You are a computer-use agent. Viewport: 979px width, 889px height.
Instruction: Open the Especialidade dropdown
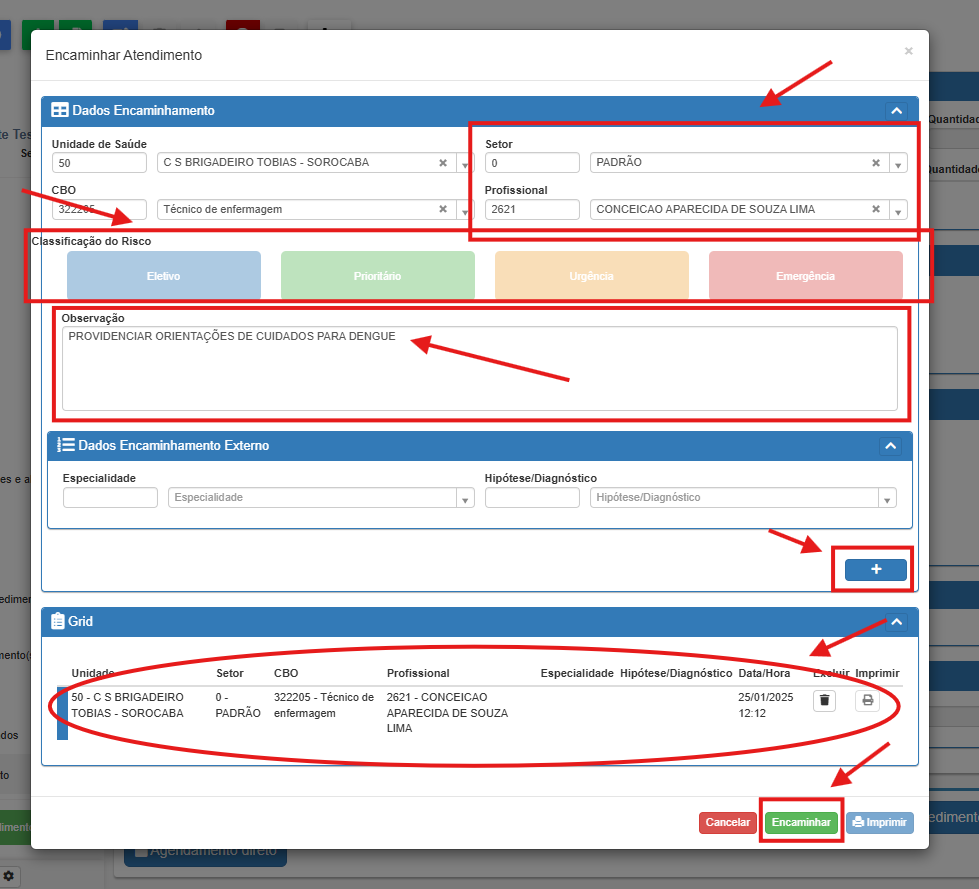(465, 498)
